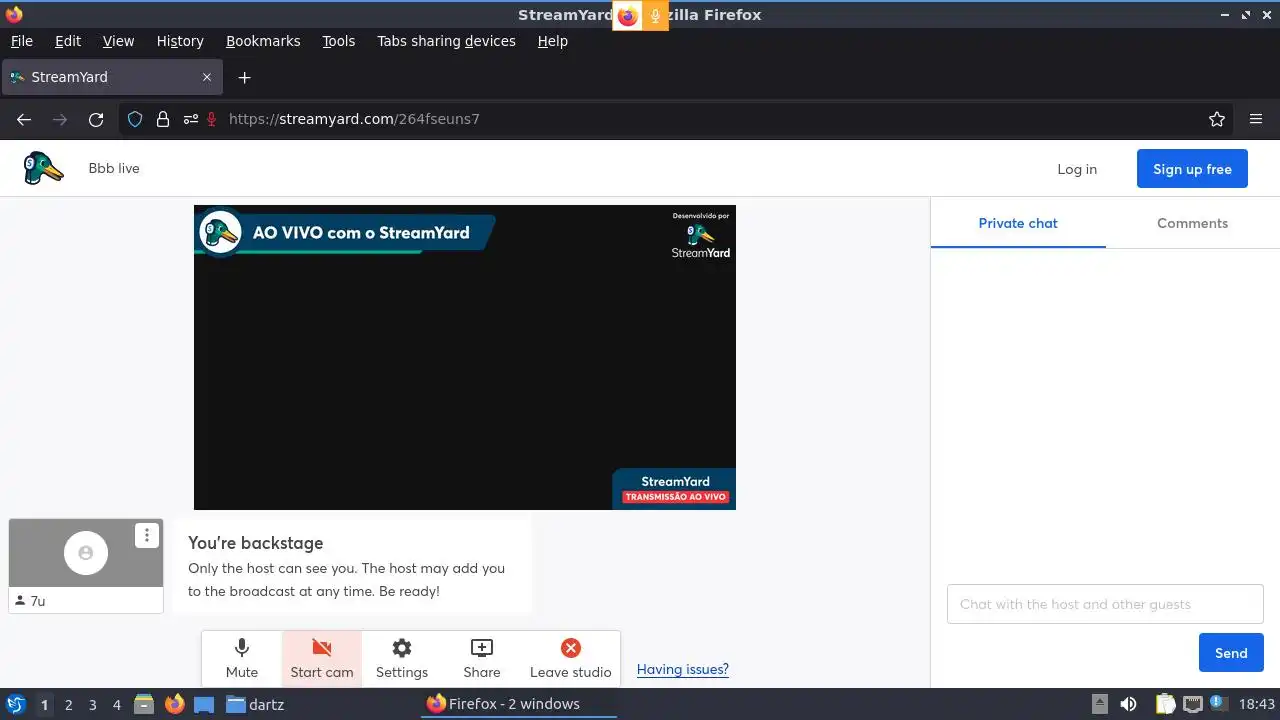Open the Tabs sharing devices menu
This screenshot has height=720, width=1280.
click(446, 41)
